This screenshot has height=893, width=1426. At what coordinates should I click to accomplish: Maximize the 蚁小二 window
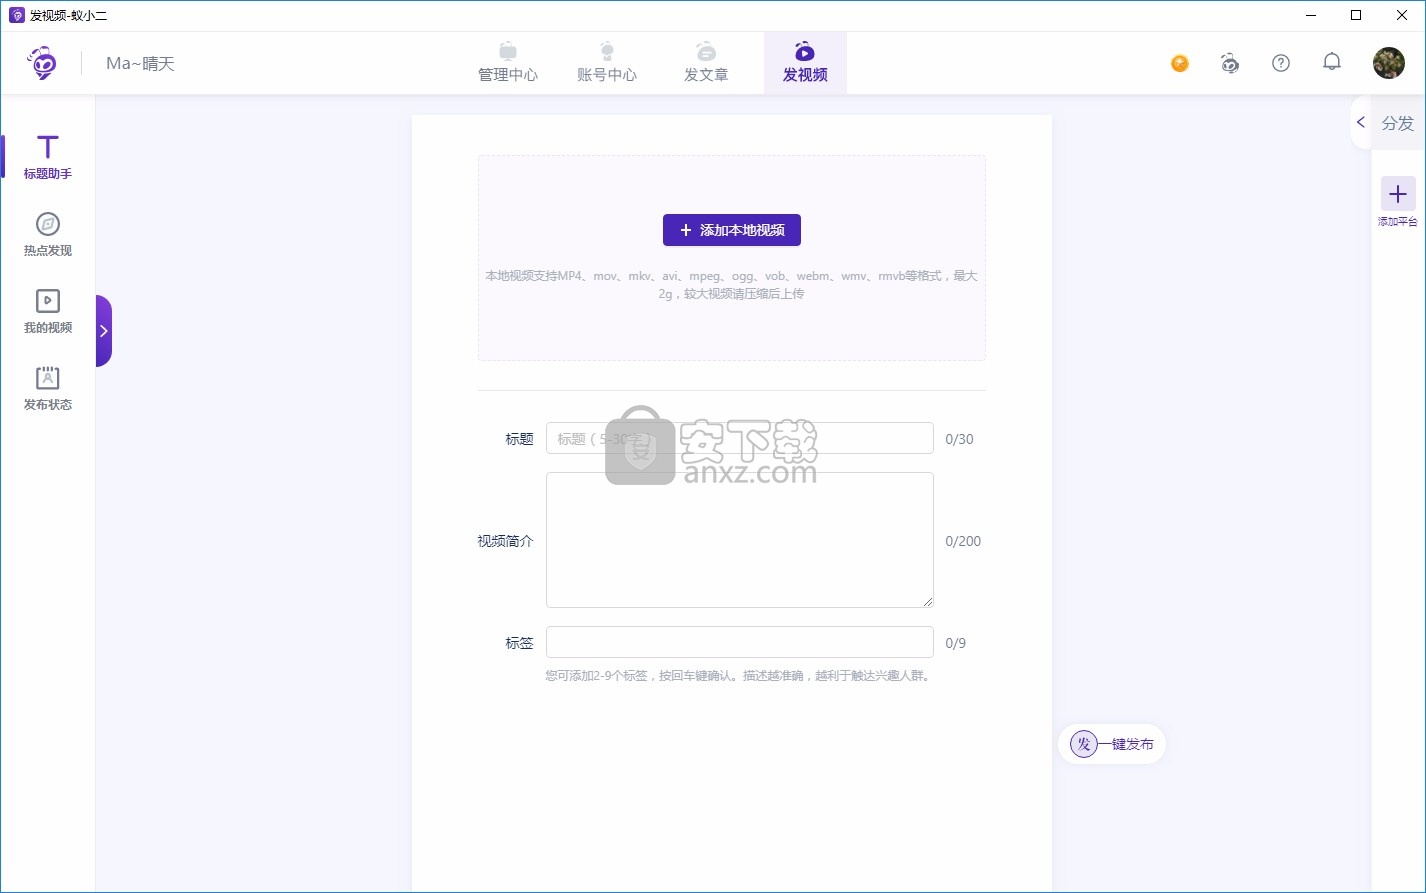tap(1356, 15)
